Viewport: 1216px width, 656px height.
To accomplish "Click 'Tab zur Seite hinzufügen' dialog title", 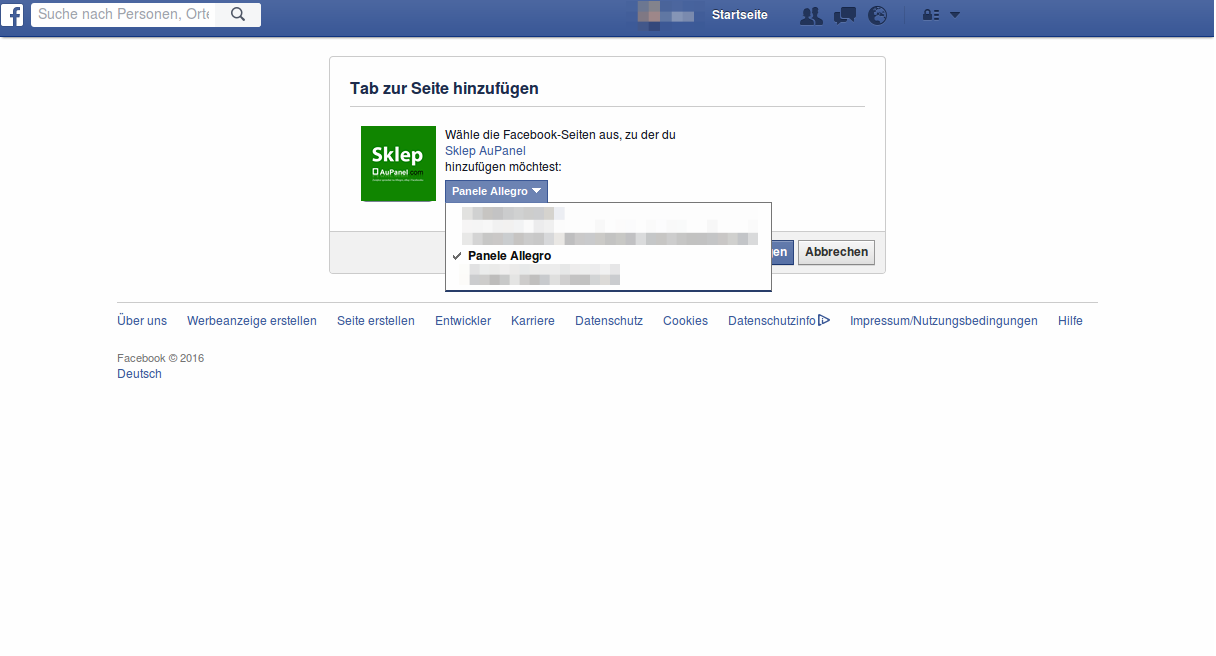I will click(x=444, y=88).
